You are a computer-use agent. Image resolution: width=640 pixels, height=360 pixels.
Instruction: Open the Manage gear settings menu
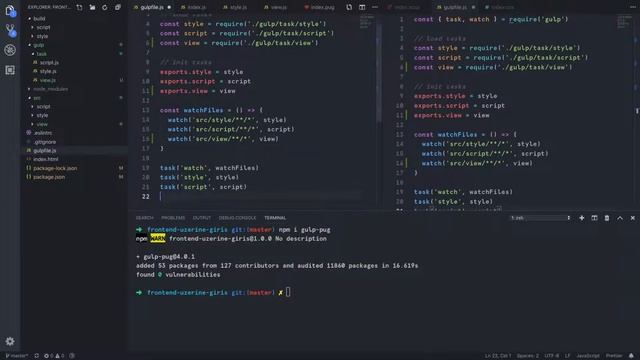coord(10,341)
